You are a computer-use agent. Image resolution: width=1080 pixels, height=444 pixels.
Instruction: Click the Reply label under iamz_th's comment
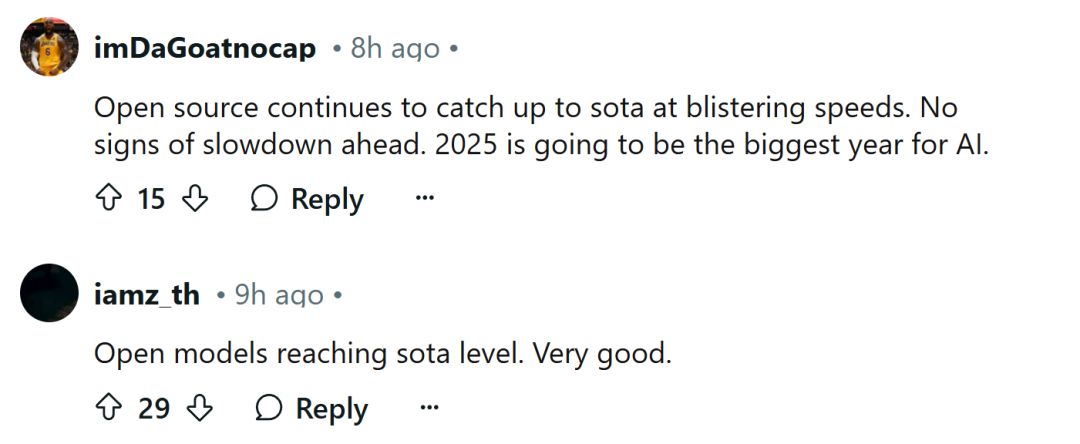(x=332, y=410)
